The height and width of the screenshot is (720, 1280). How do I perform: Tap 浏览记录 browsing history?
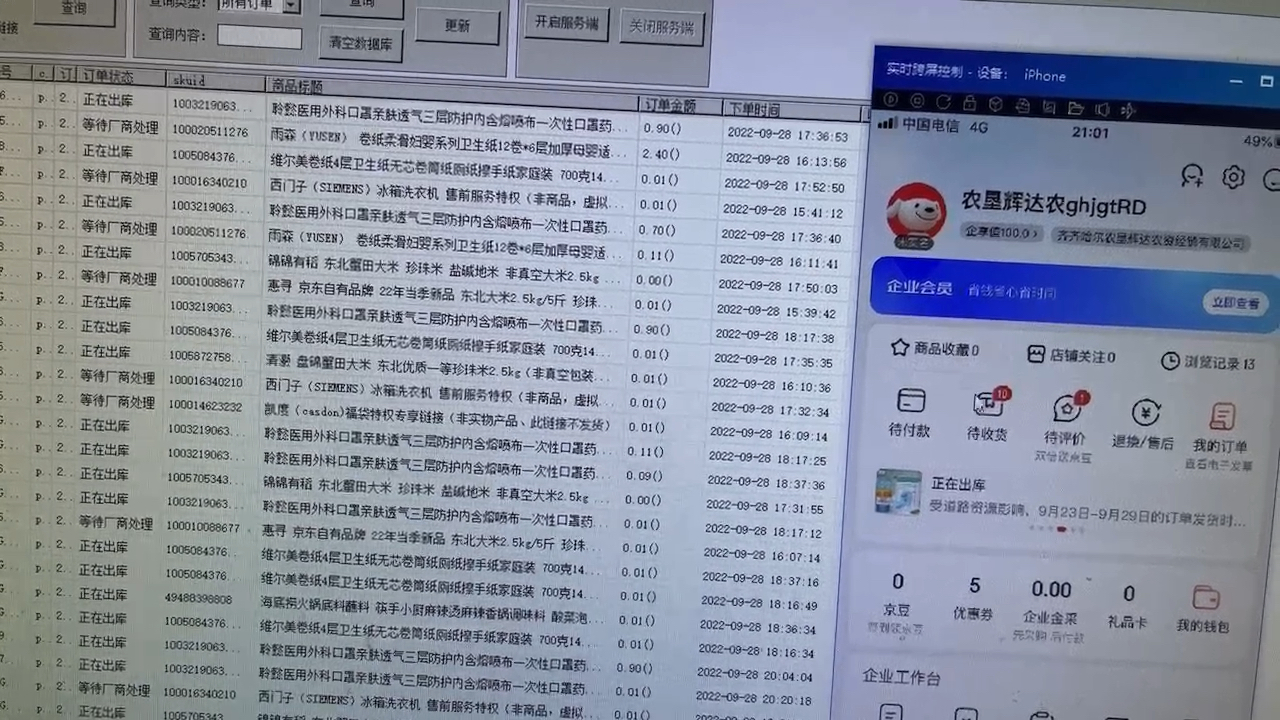tap(1208, 361)
